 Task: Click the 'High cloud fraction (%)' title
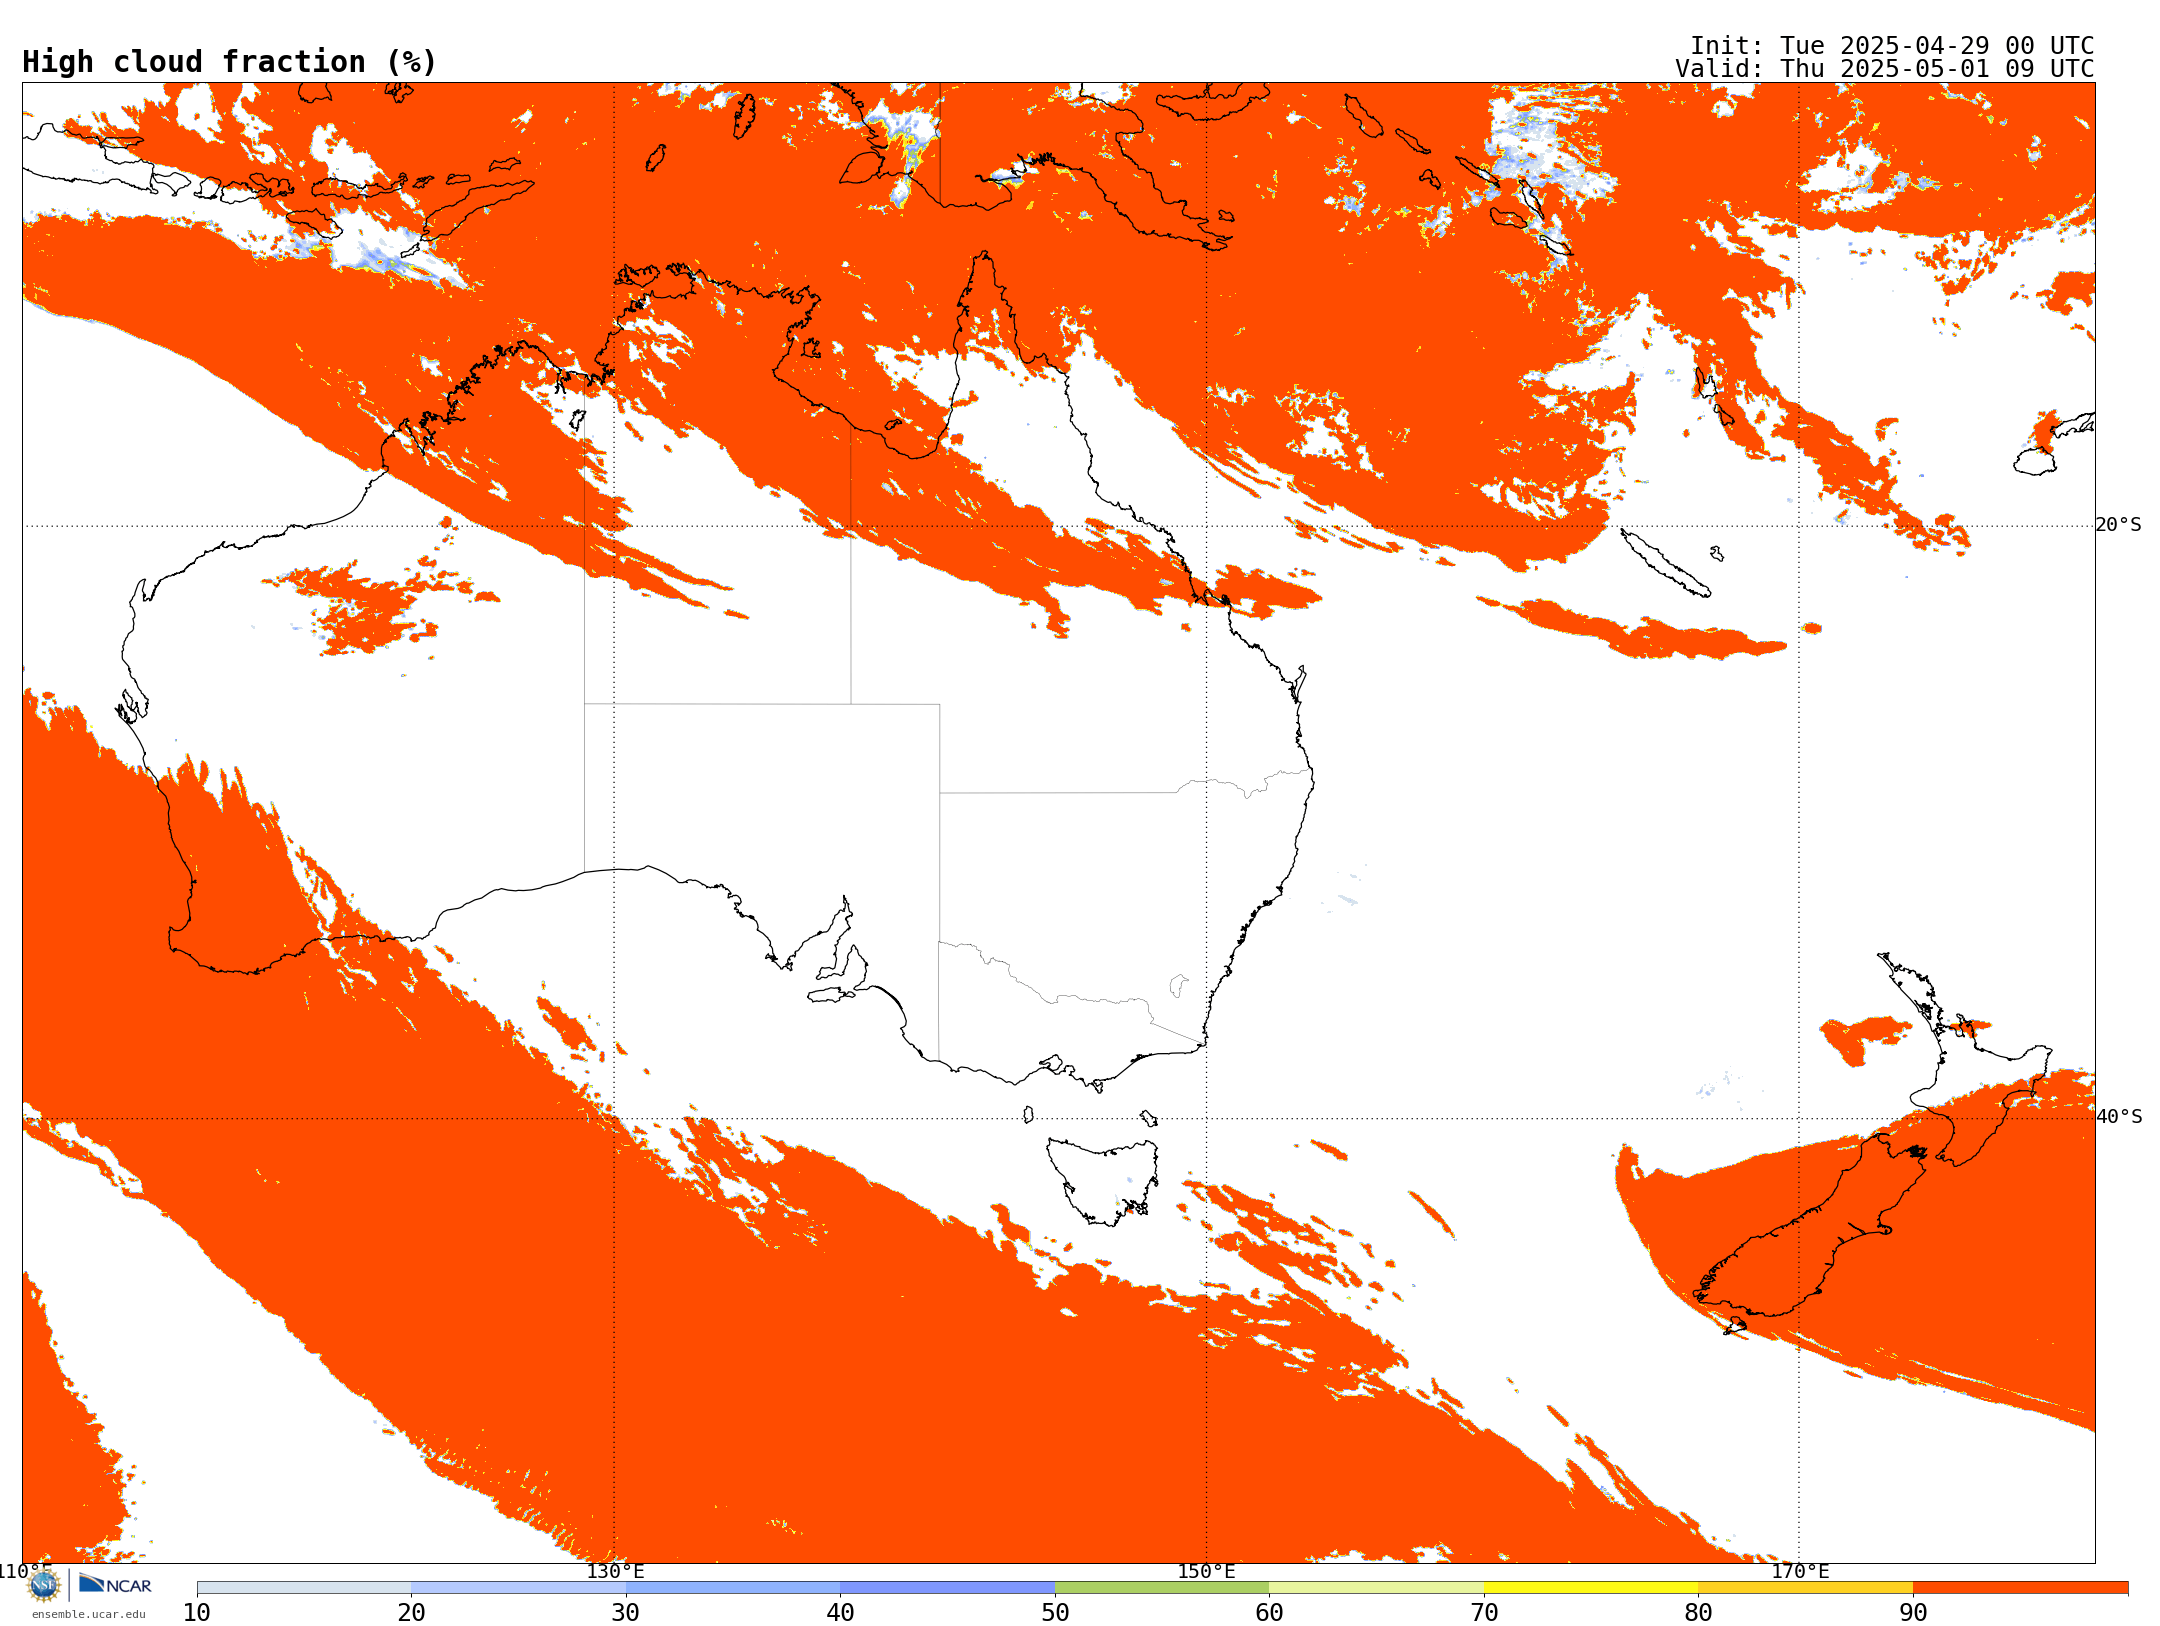pyautogui.click(x=229, y=62)
